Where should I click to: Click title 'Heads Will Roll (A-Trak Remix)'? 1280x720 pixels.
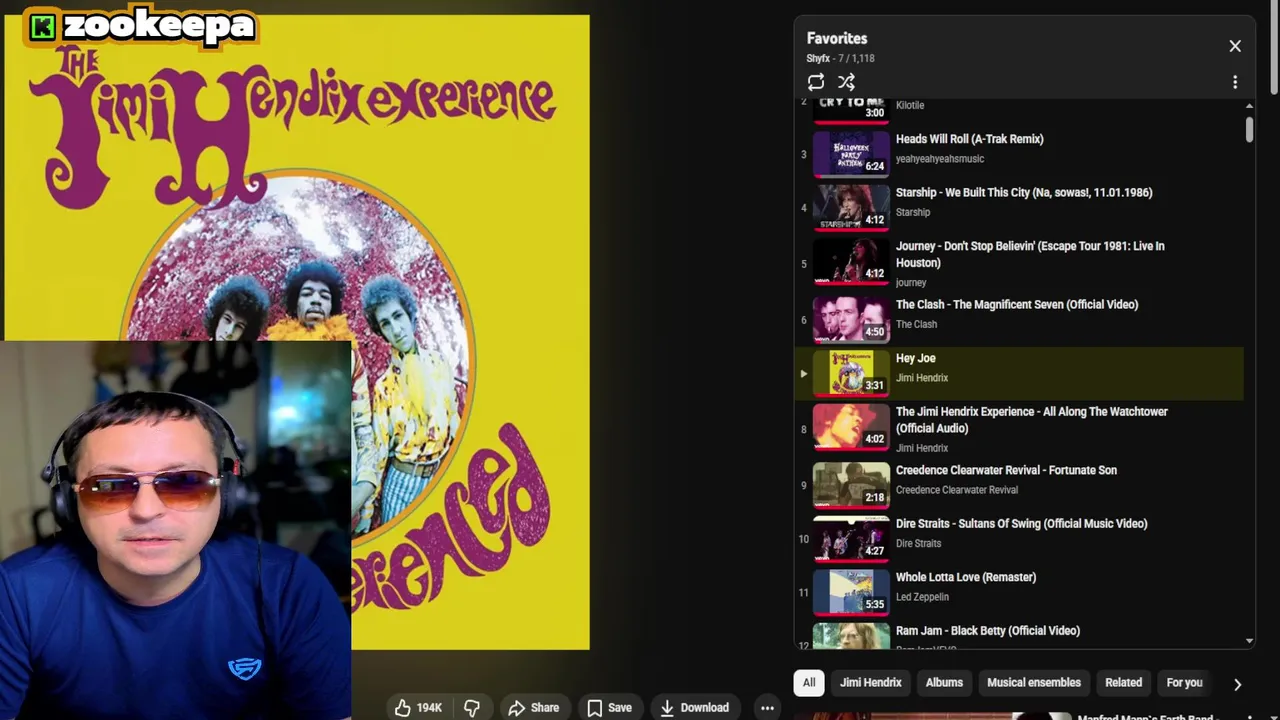click(x=969, y=139)
